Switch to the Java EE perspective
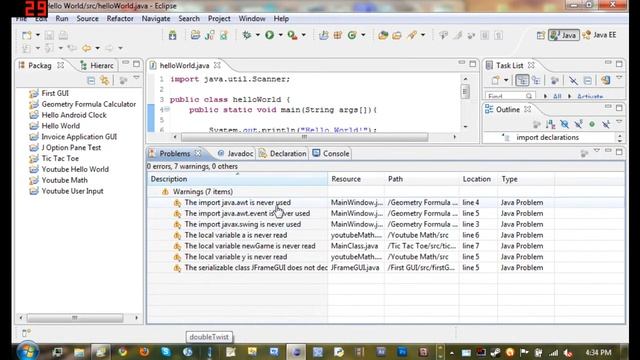 click(x=599, y=36)
